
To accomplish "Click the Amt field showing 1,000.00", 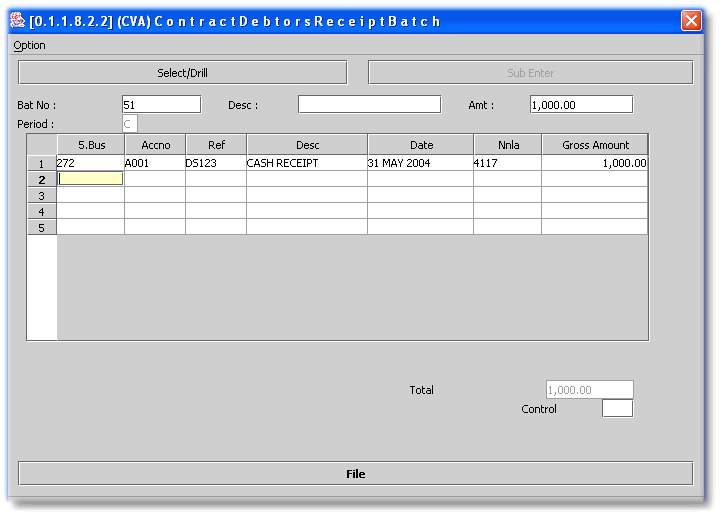I will click(x=581, y=105).
